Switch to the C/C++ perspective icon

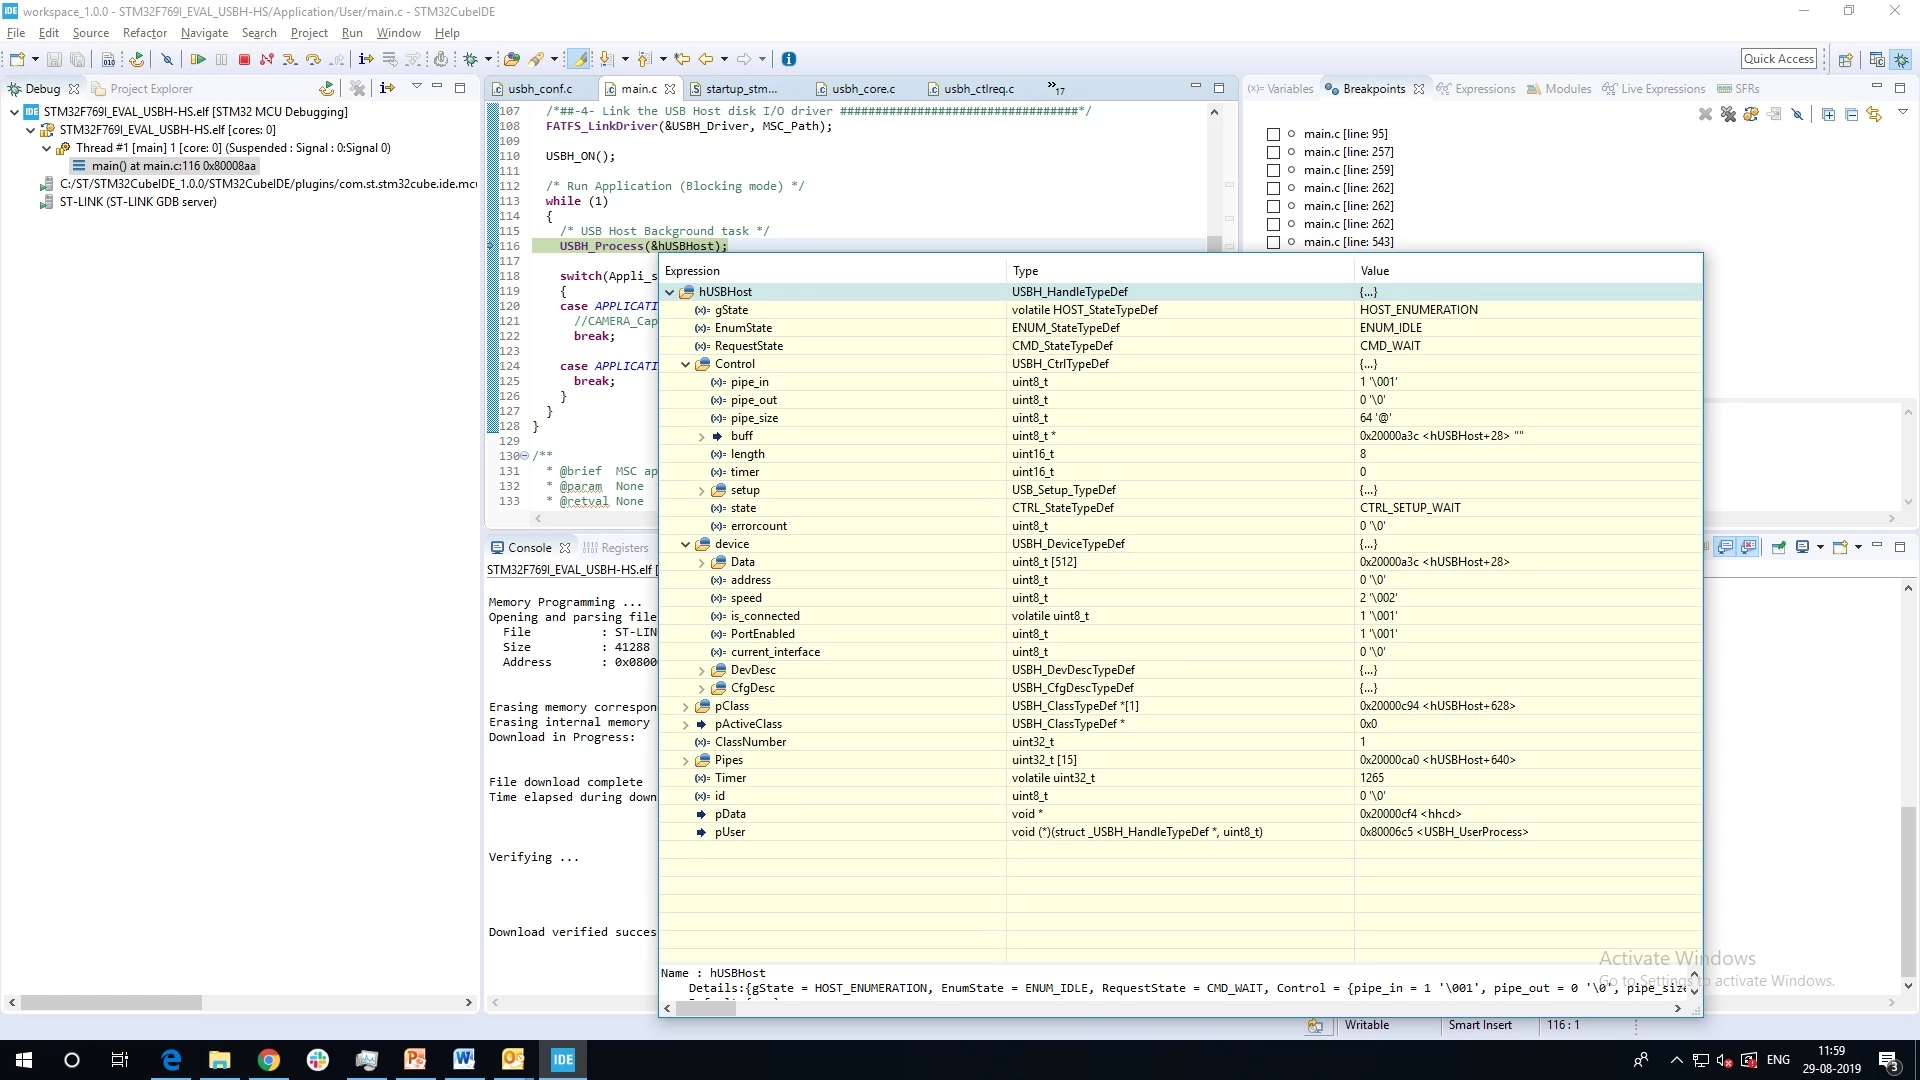tap(1877, 59)
